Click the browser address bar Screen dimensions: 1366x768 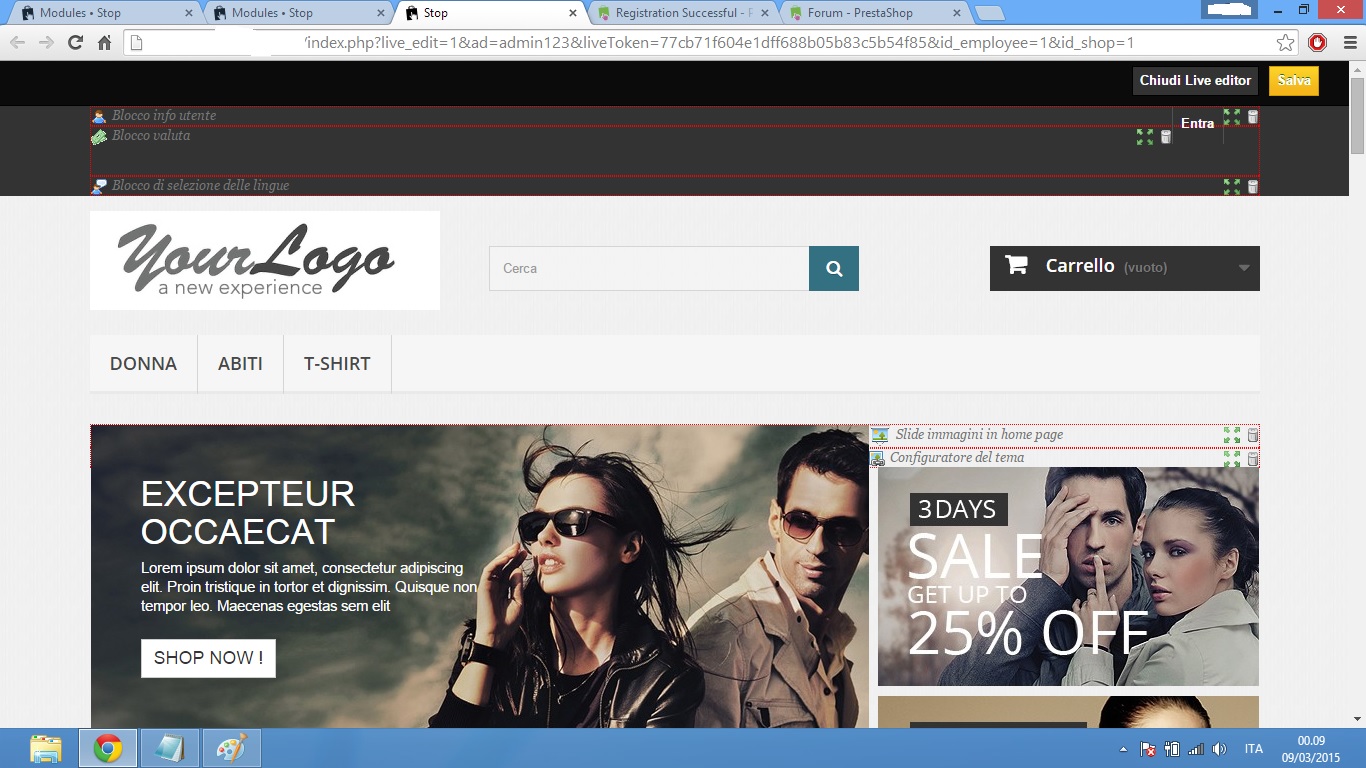(712, 43)
